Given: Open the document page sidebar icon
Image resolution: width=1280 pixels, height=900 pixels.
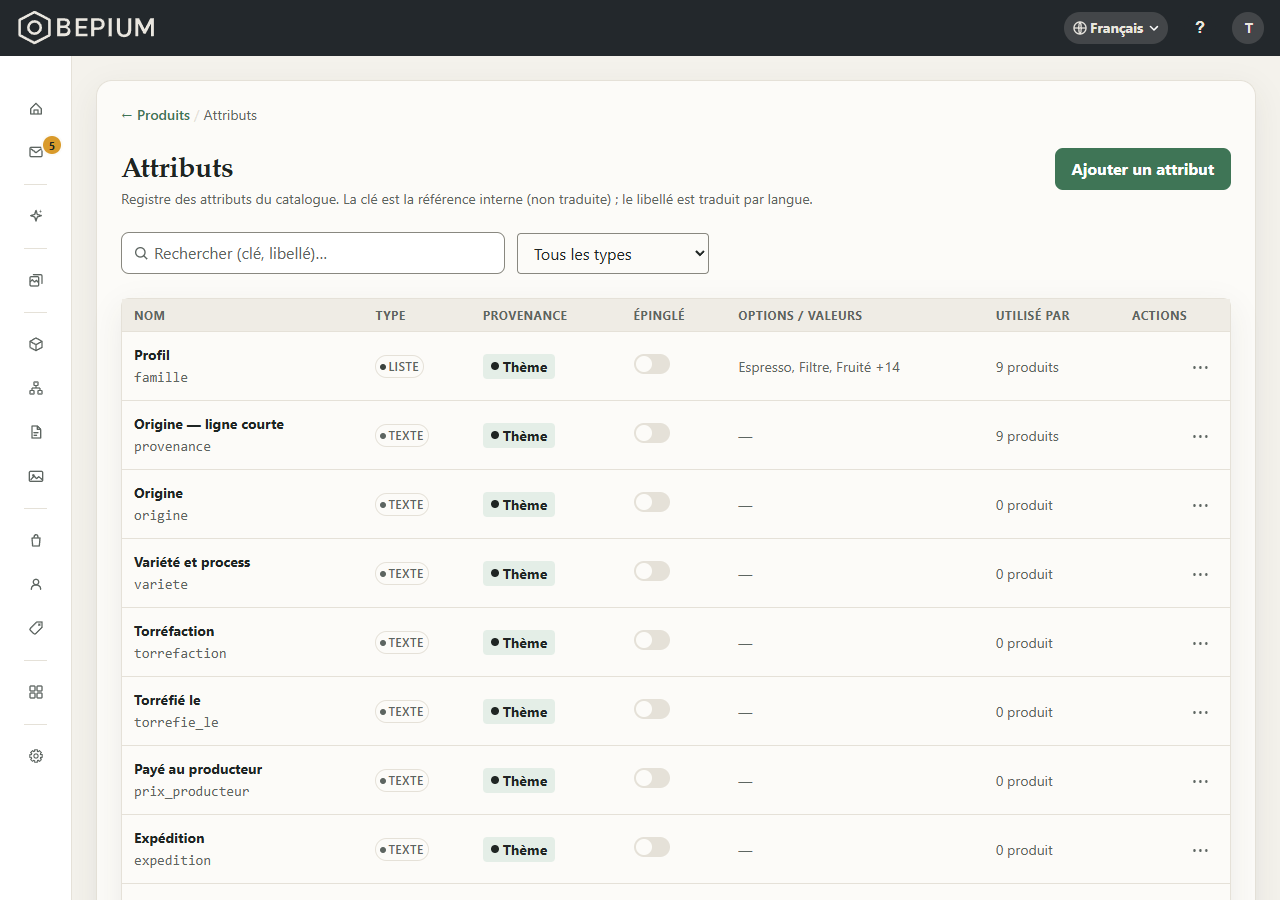Looking at the screenshot, I should tap(36, 432).
